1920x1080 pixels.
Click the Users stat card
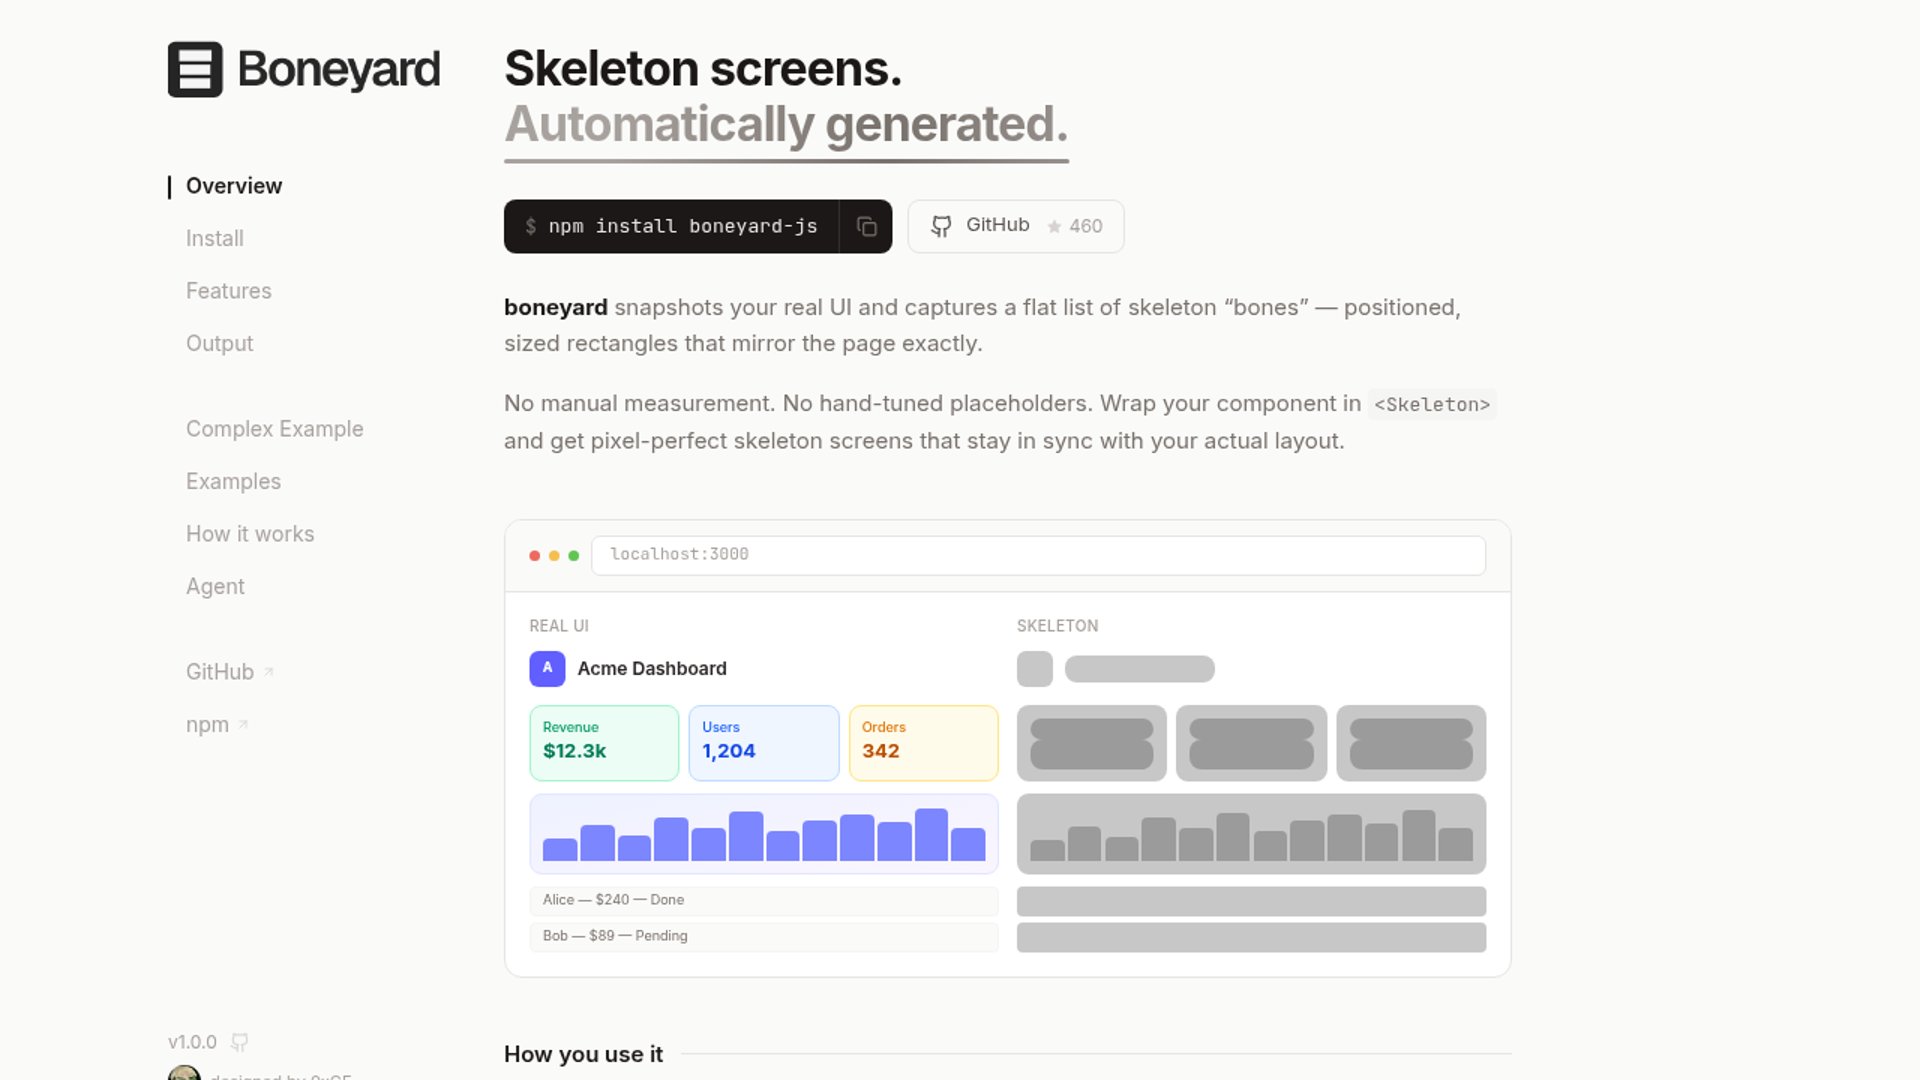click(764, 743)
